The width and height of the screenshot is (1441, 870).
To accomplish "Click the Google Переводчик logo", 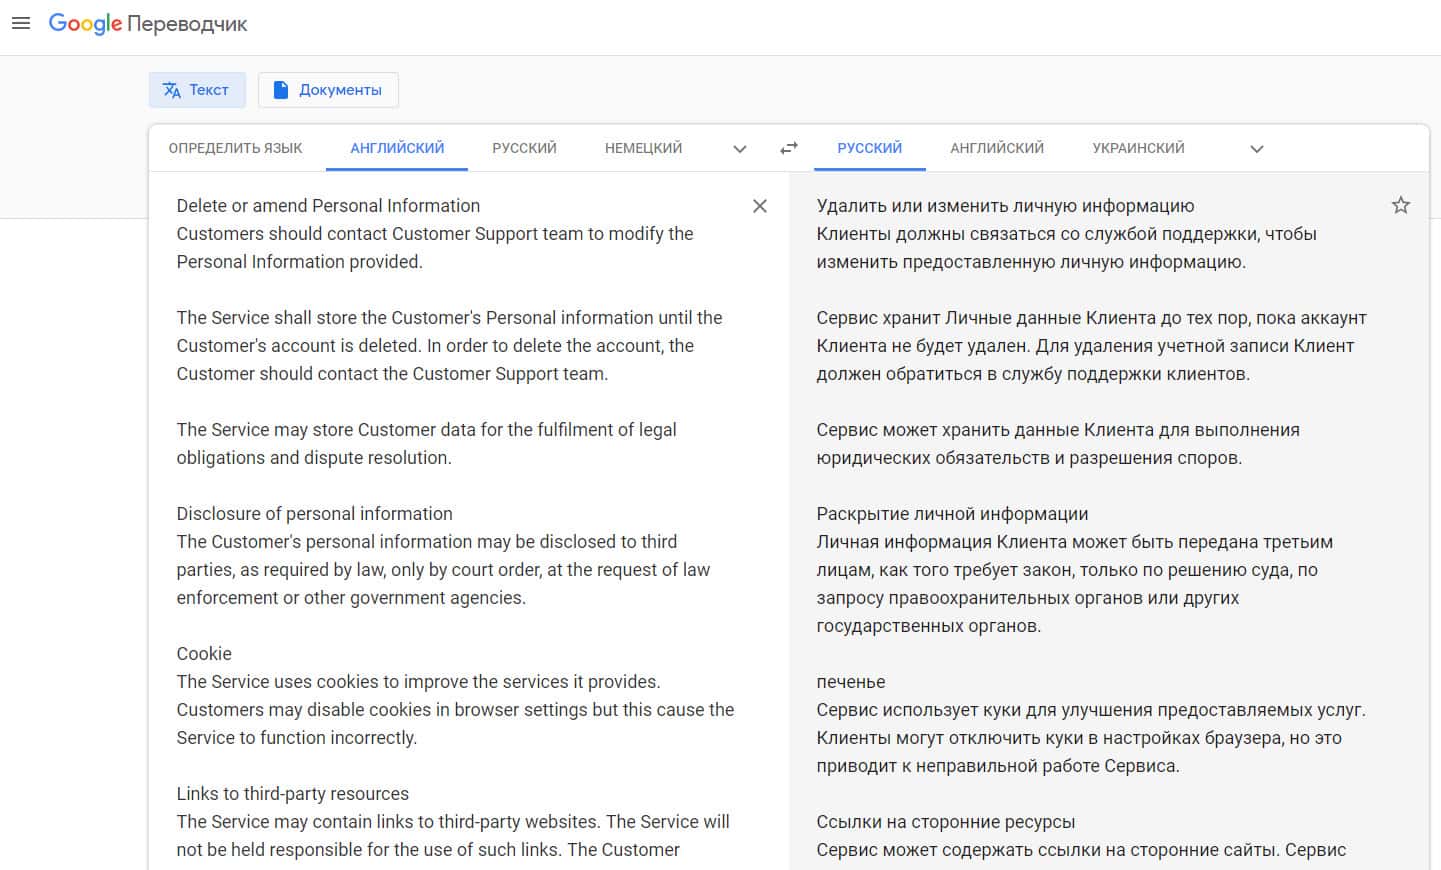I will pos(148,24).
